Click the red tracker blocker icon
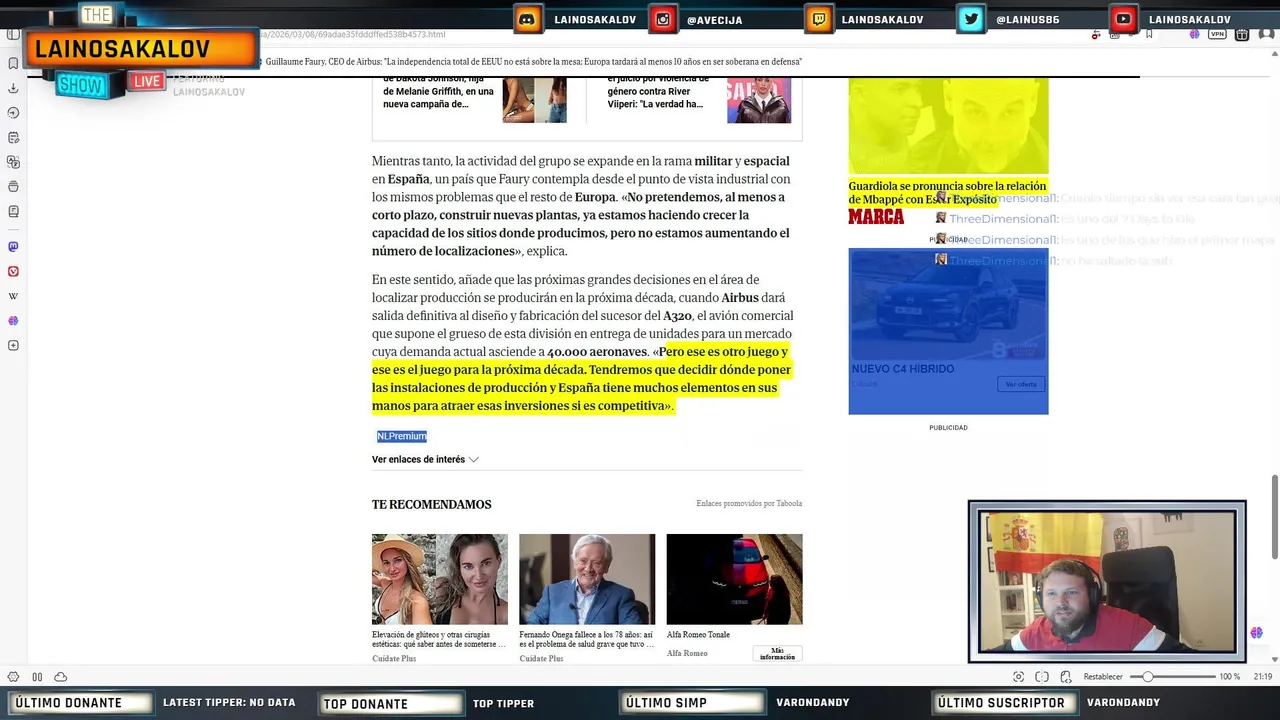1280x720 pixels. coord(1098,35)
